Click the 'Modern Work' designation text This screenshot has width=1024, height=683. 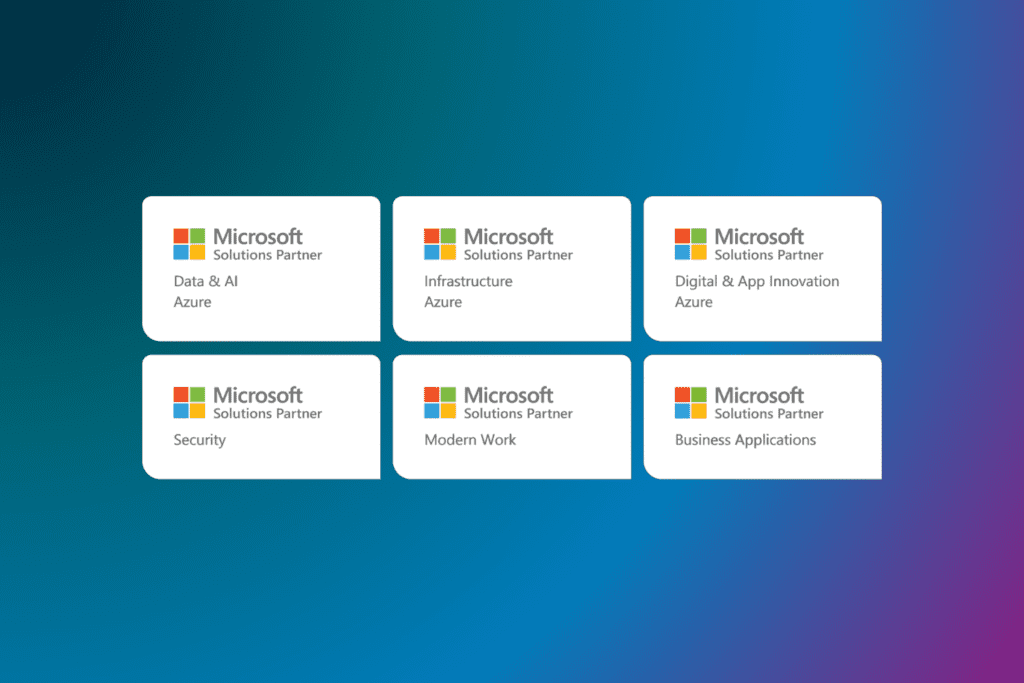[x=469, y=439]
